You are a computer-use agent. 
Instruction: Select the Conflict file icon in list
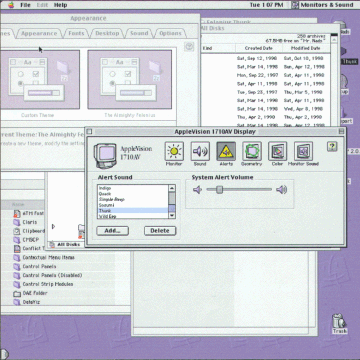click(17, 249)
